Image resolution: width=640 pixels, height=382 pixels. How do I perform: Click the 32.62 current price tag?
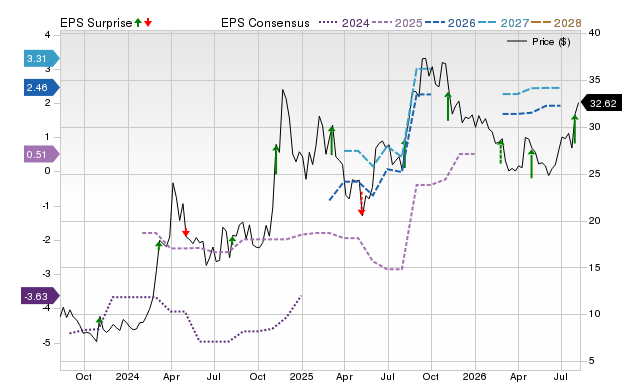(x=602, y=103)
